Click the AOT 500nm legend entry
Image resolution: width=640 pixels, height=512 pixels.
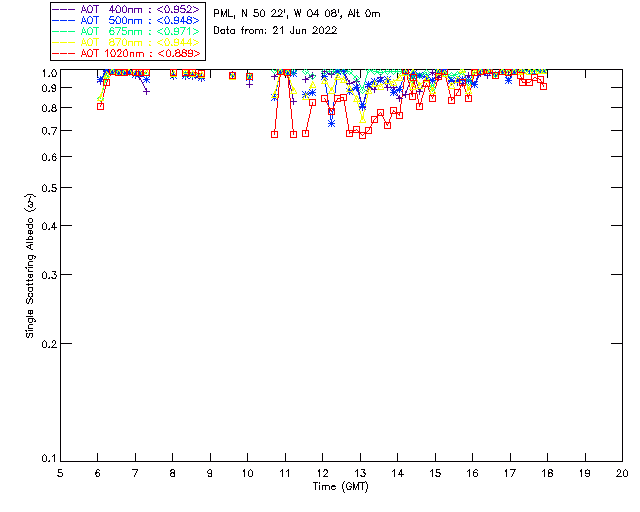[x=126, y=20]
